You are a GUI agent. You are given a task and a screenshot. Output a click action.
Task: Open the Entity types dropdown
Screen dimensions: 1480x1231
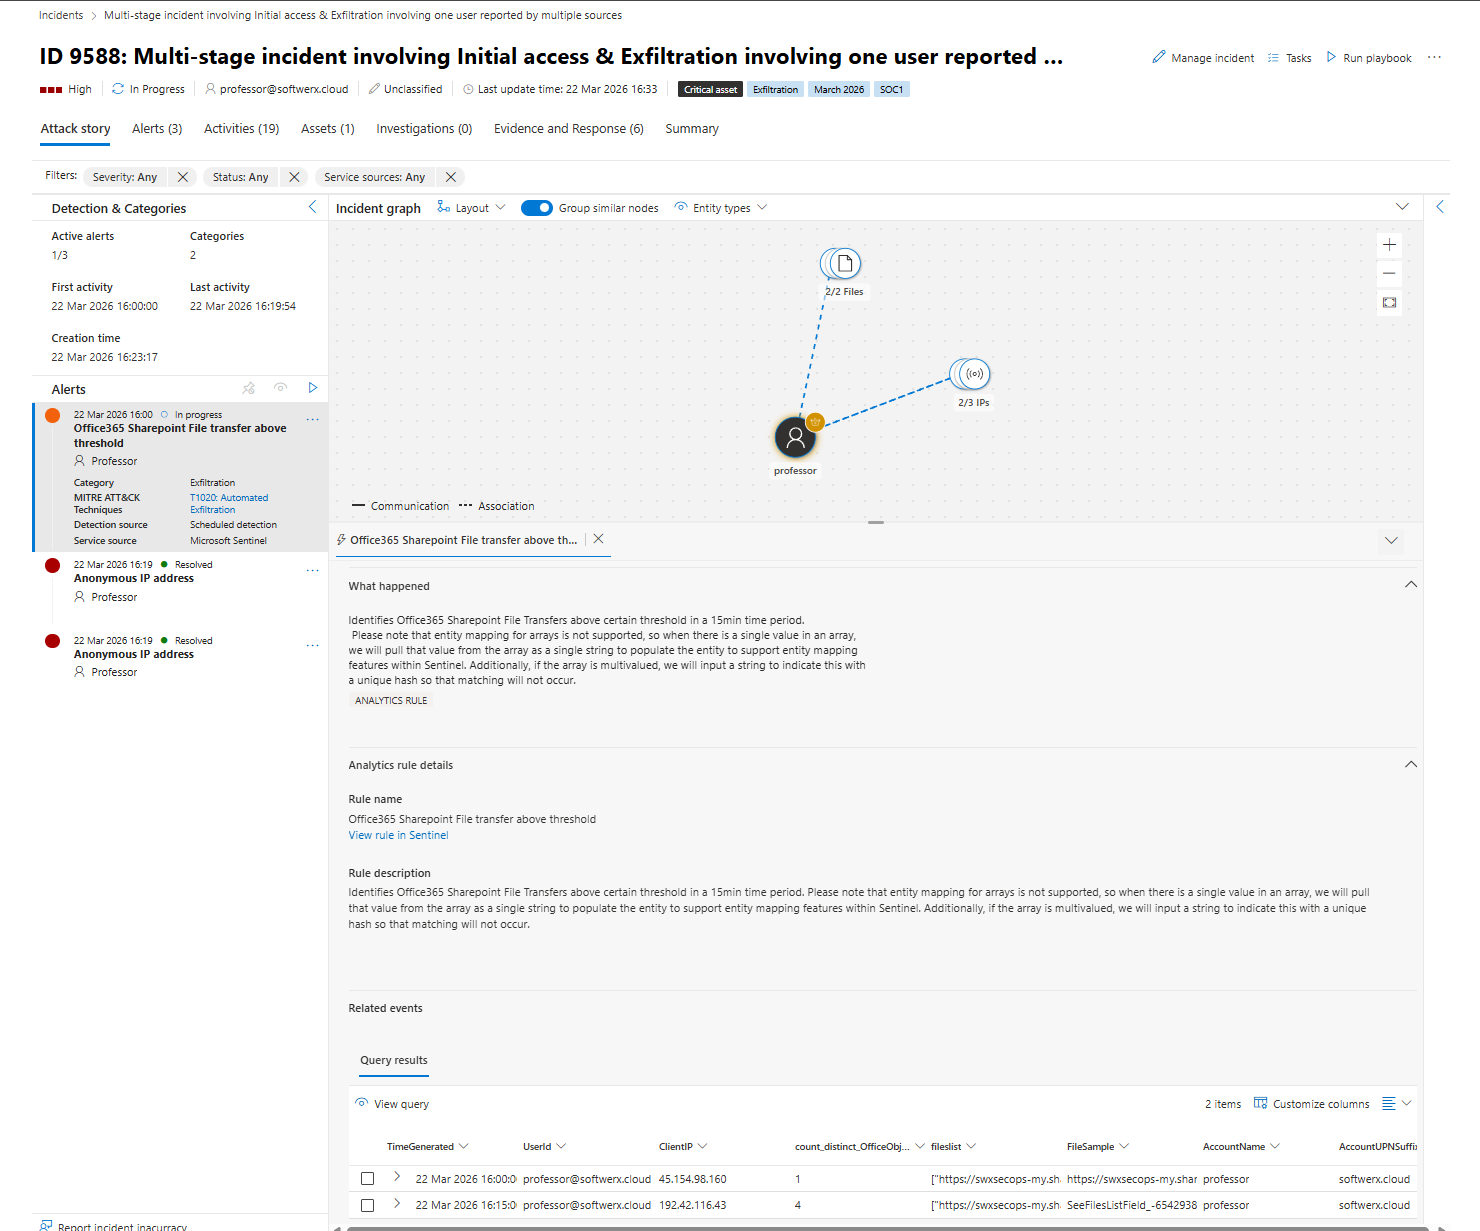(x=721, y=208)
